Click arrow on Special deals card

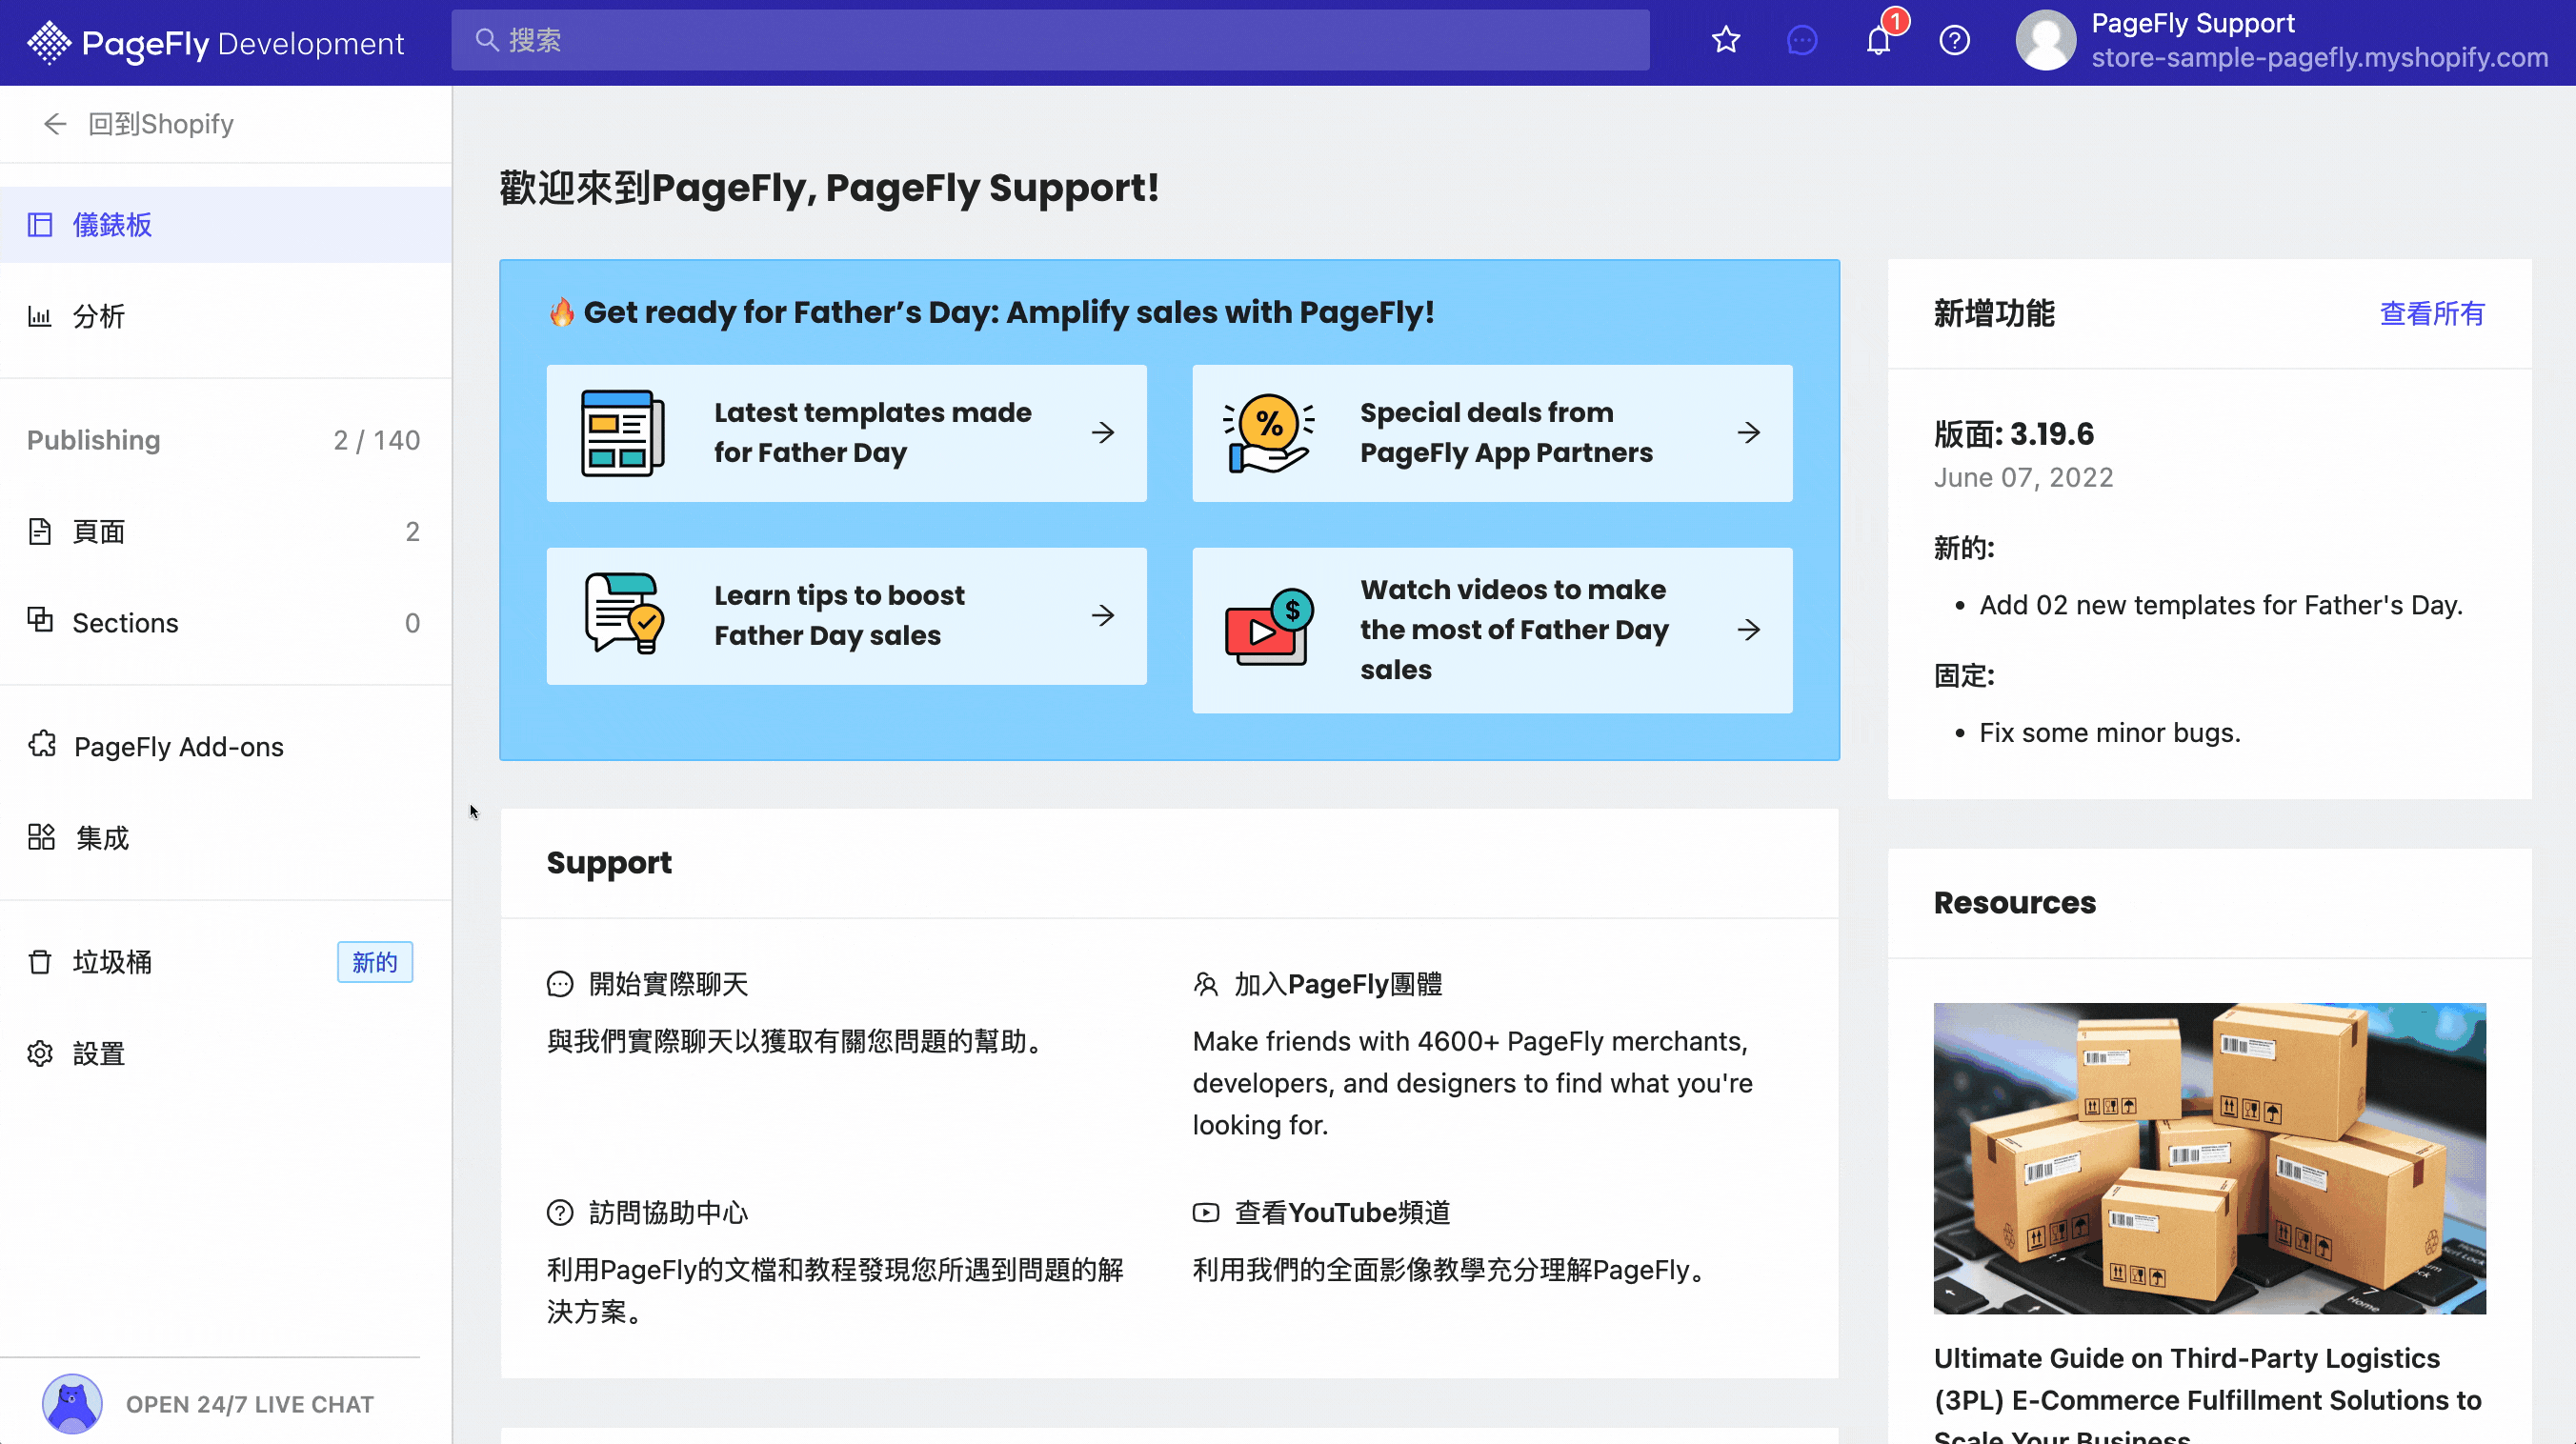(x=1749, y=432)
